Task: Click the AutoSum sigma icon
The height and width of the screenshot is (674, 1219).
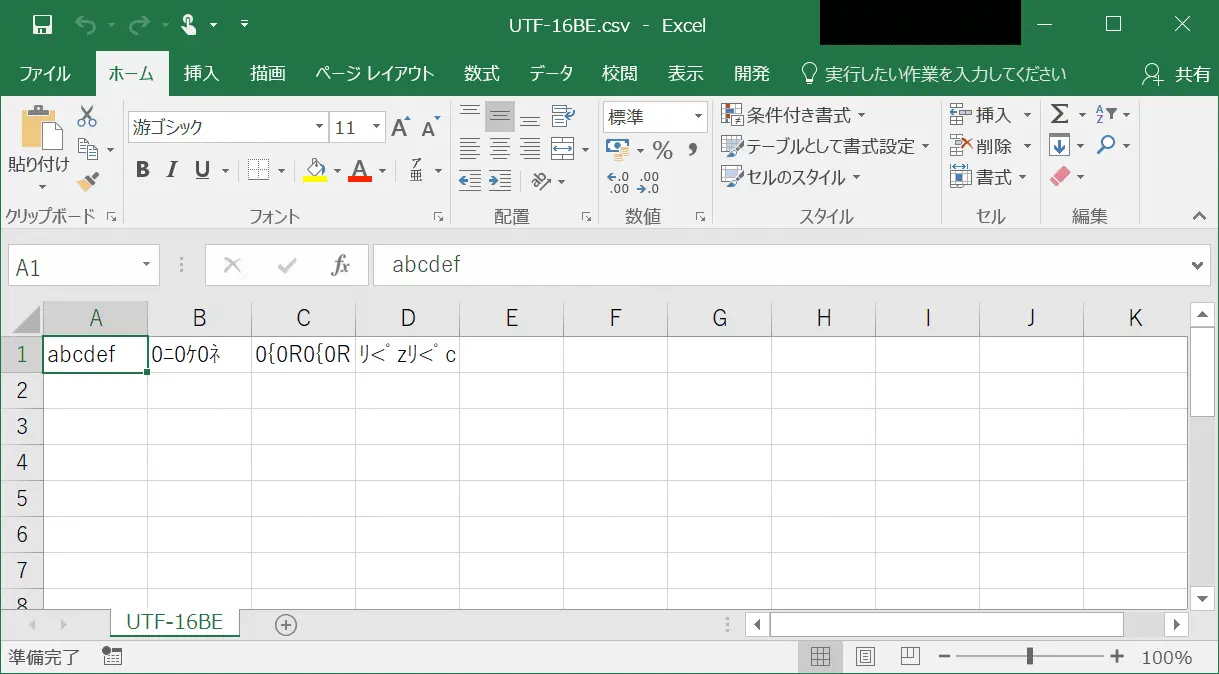Action: tap(1059, 114)
